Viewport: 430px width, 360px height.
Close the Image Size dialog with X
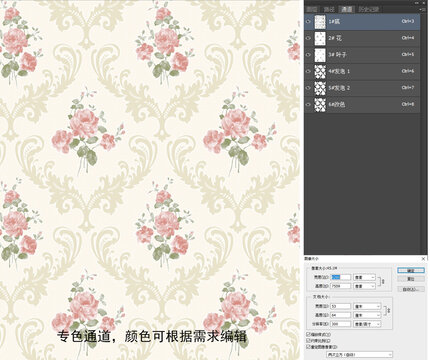(423, 259)
